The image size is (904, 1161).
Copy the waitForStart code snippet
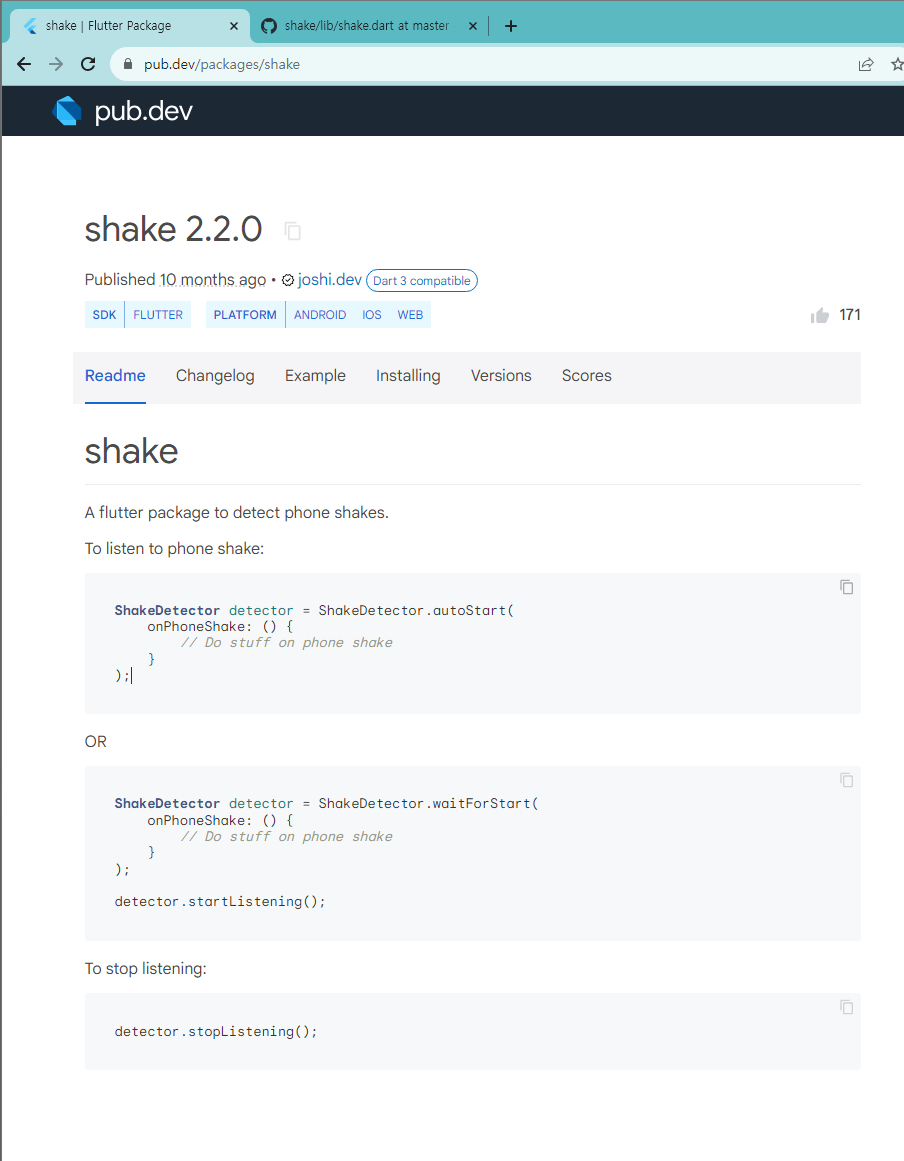click(x=846, y=780)
